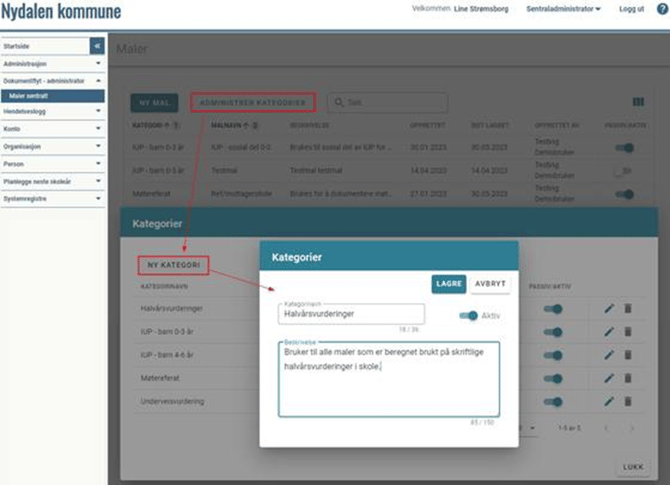Viewport: 670px width, 485px height.
Task: Toggle the passiv/aktiv switch for Underveisvurdering
Action: (552, 401)
